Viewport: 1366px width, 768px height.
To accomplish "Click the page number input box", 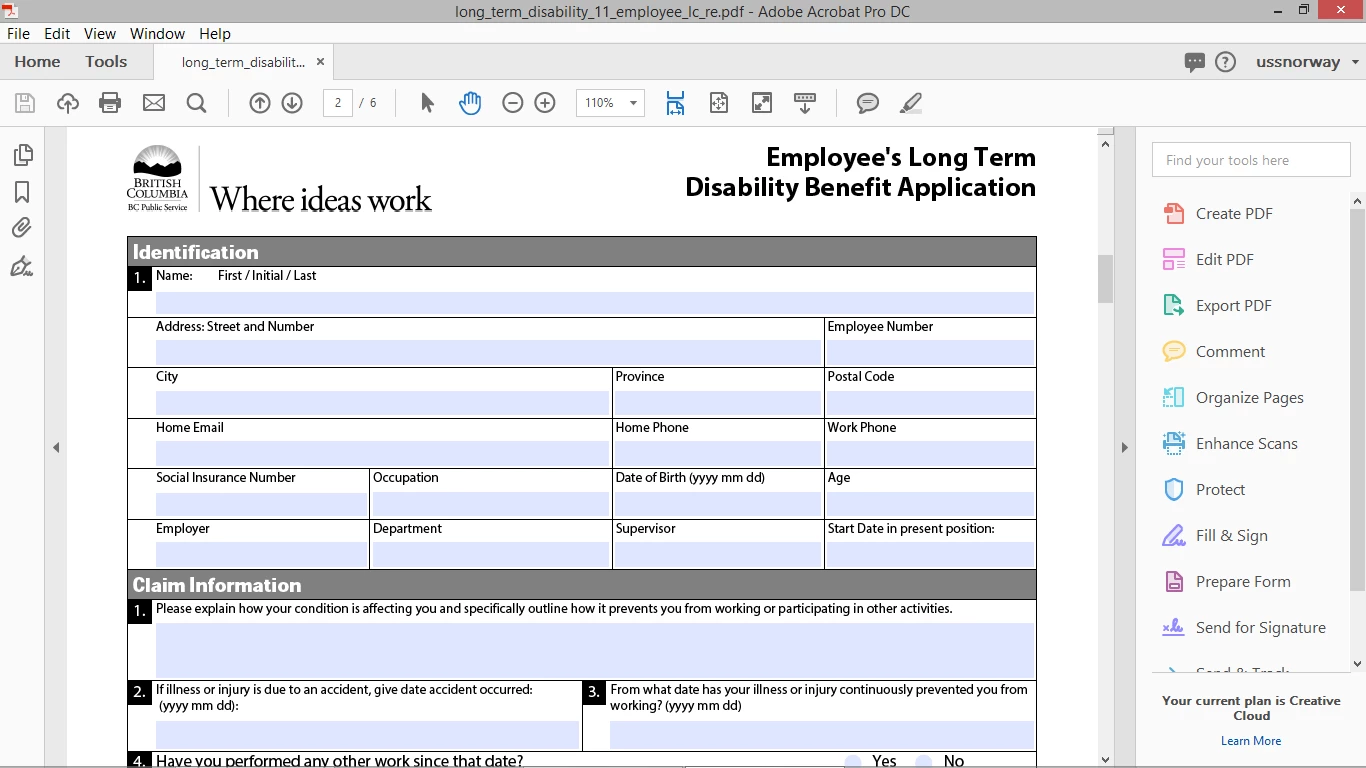I will (338, 103).
